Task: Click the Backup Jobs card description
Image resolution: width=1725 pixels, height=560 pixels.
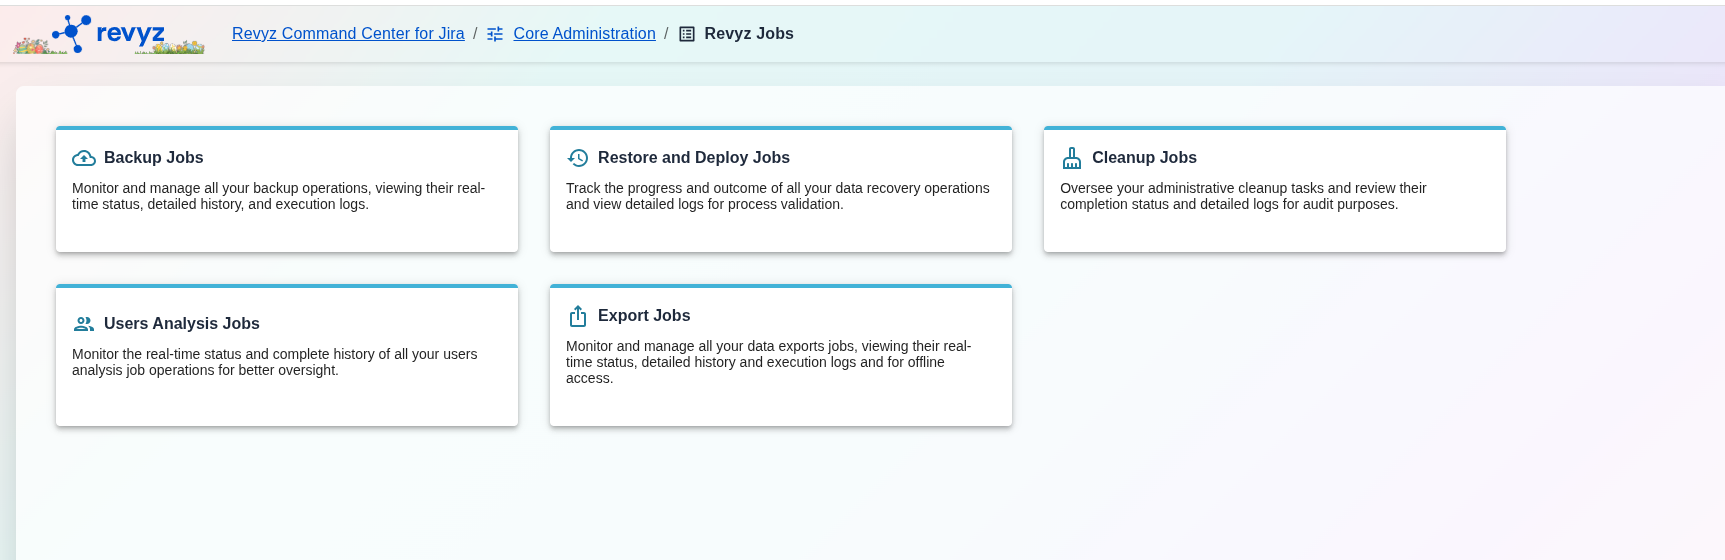Action: [278, 196]
